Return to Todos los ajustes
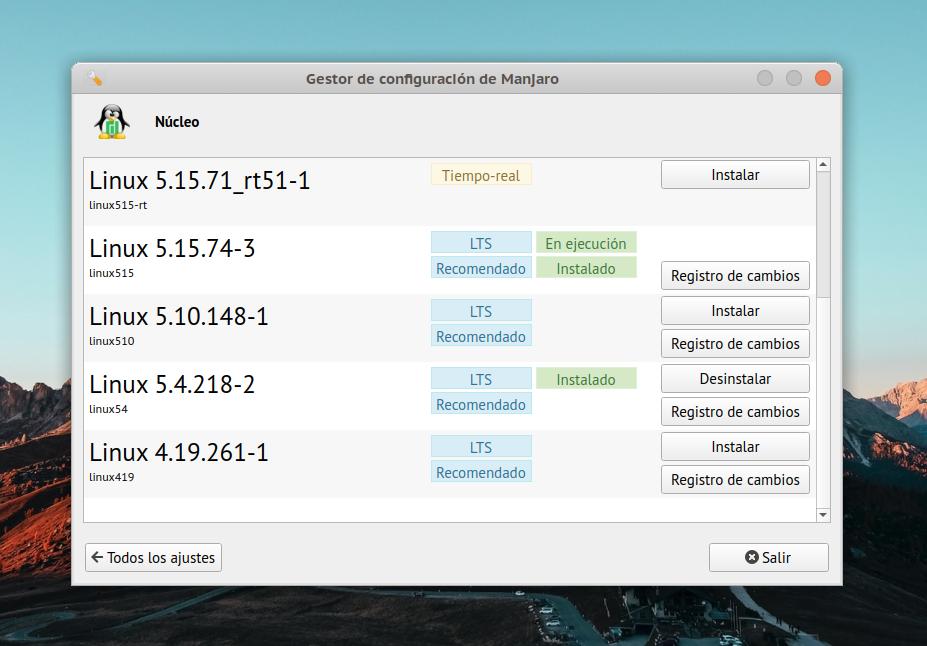This screenshot has width=927, height=646. pos(152,557)
